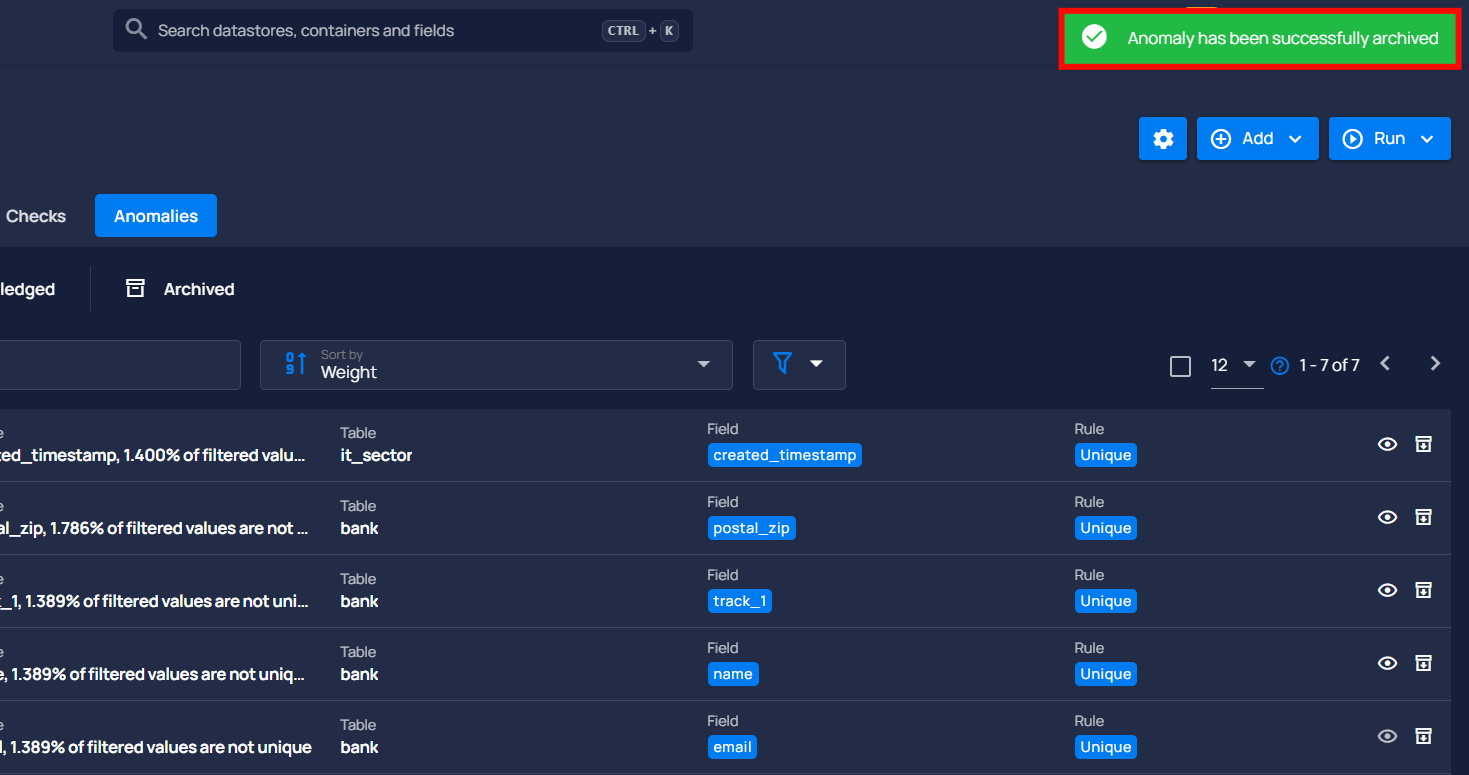Change the page size of 12
Viewport: 1469px width, 775px height.
click(1235, 365)
